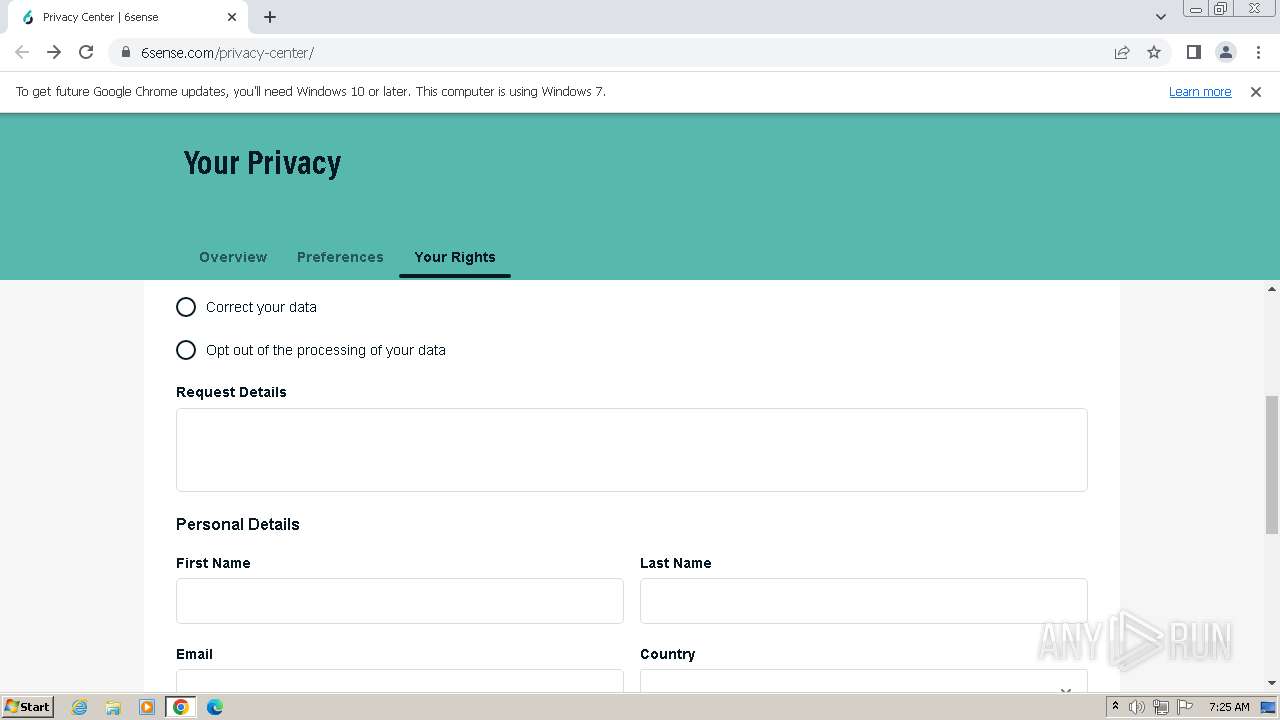Click the Email input field
The height and width of the screenshot is (720, 1280).
[400, 680]
